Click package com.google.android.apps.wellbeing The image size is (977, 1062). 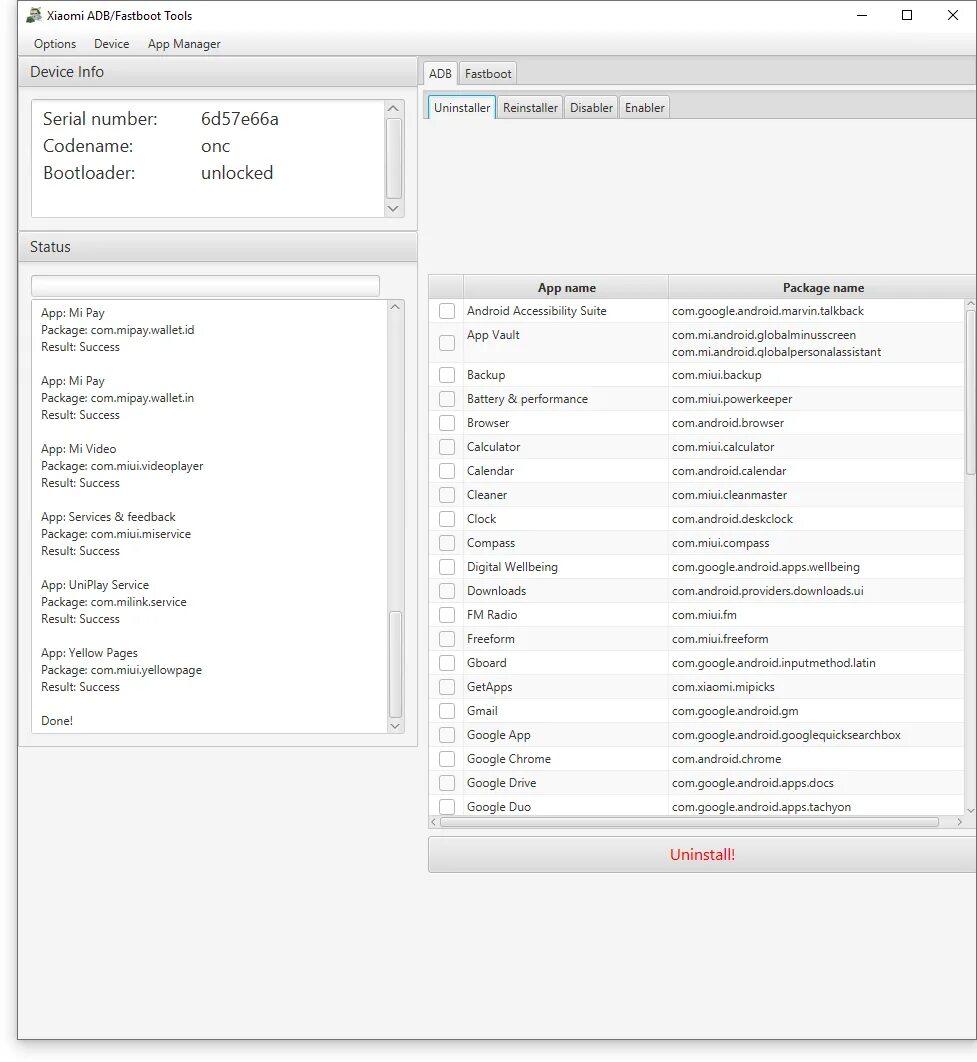766,567
